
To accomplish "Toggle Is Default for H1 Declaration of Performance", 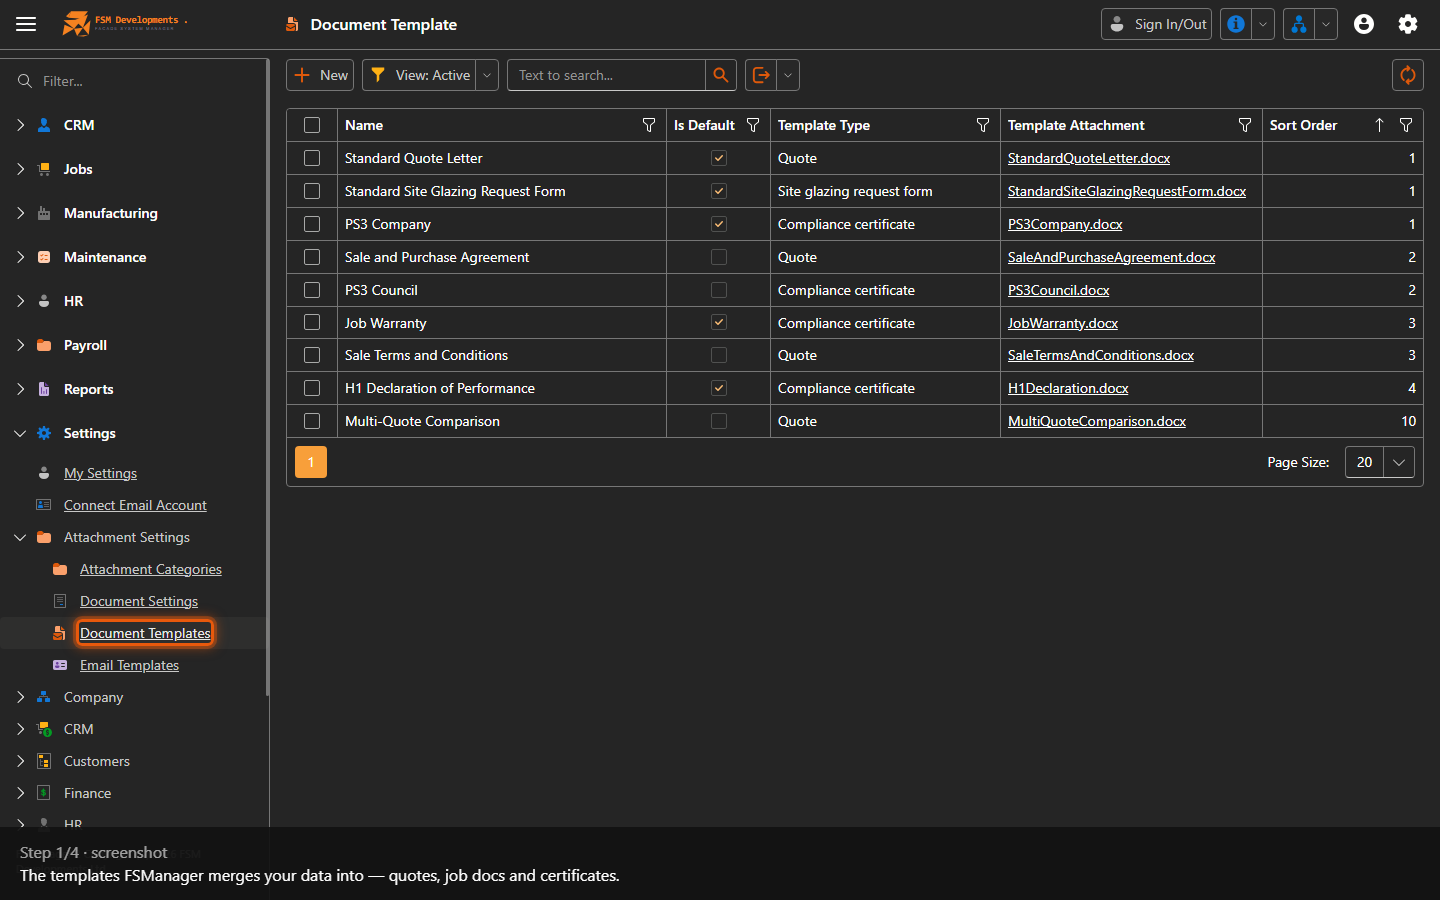I will tap(719, 388).
